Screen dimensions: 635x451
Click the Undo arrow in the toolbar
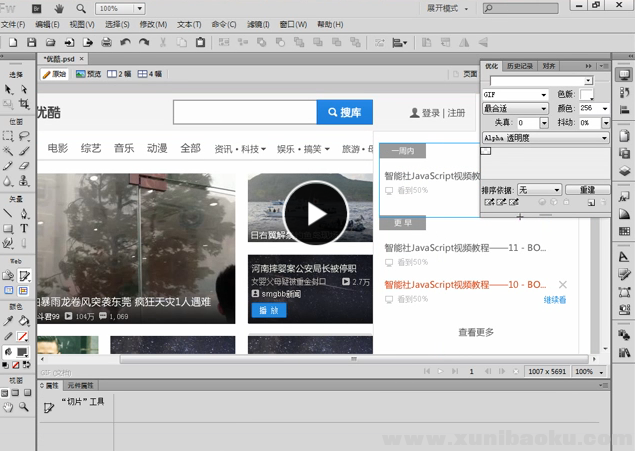pyautogui.click(x=126, y=42)
